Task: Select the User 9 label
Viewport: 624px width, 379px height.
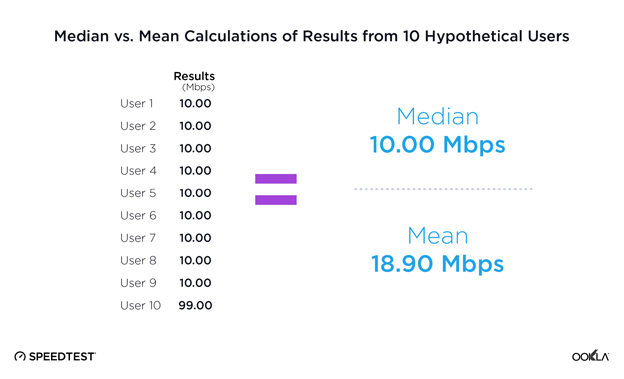Action: tap(138, 283)
